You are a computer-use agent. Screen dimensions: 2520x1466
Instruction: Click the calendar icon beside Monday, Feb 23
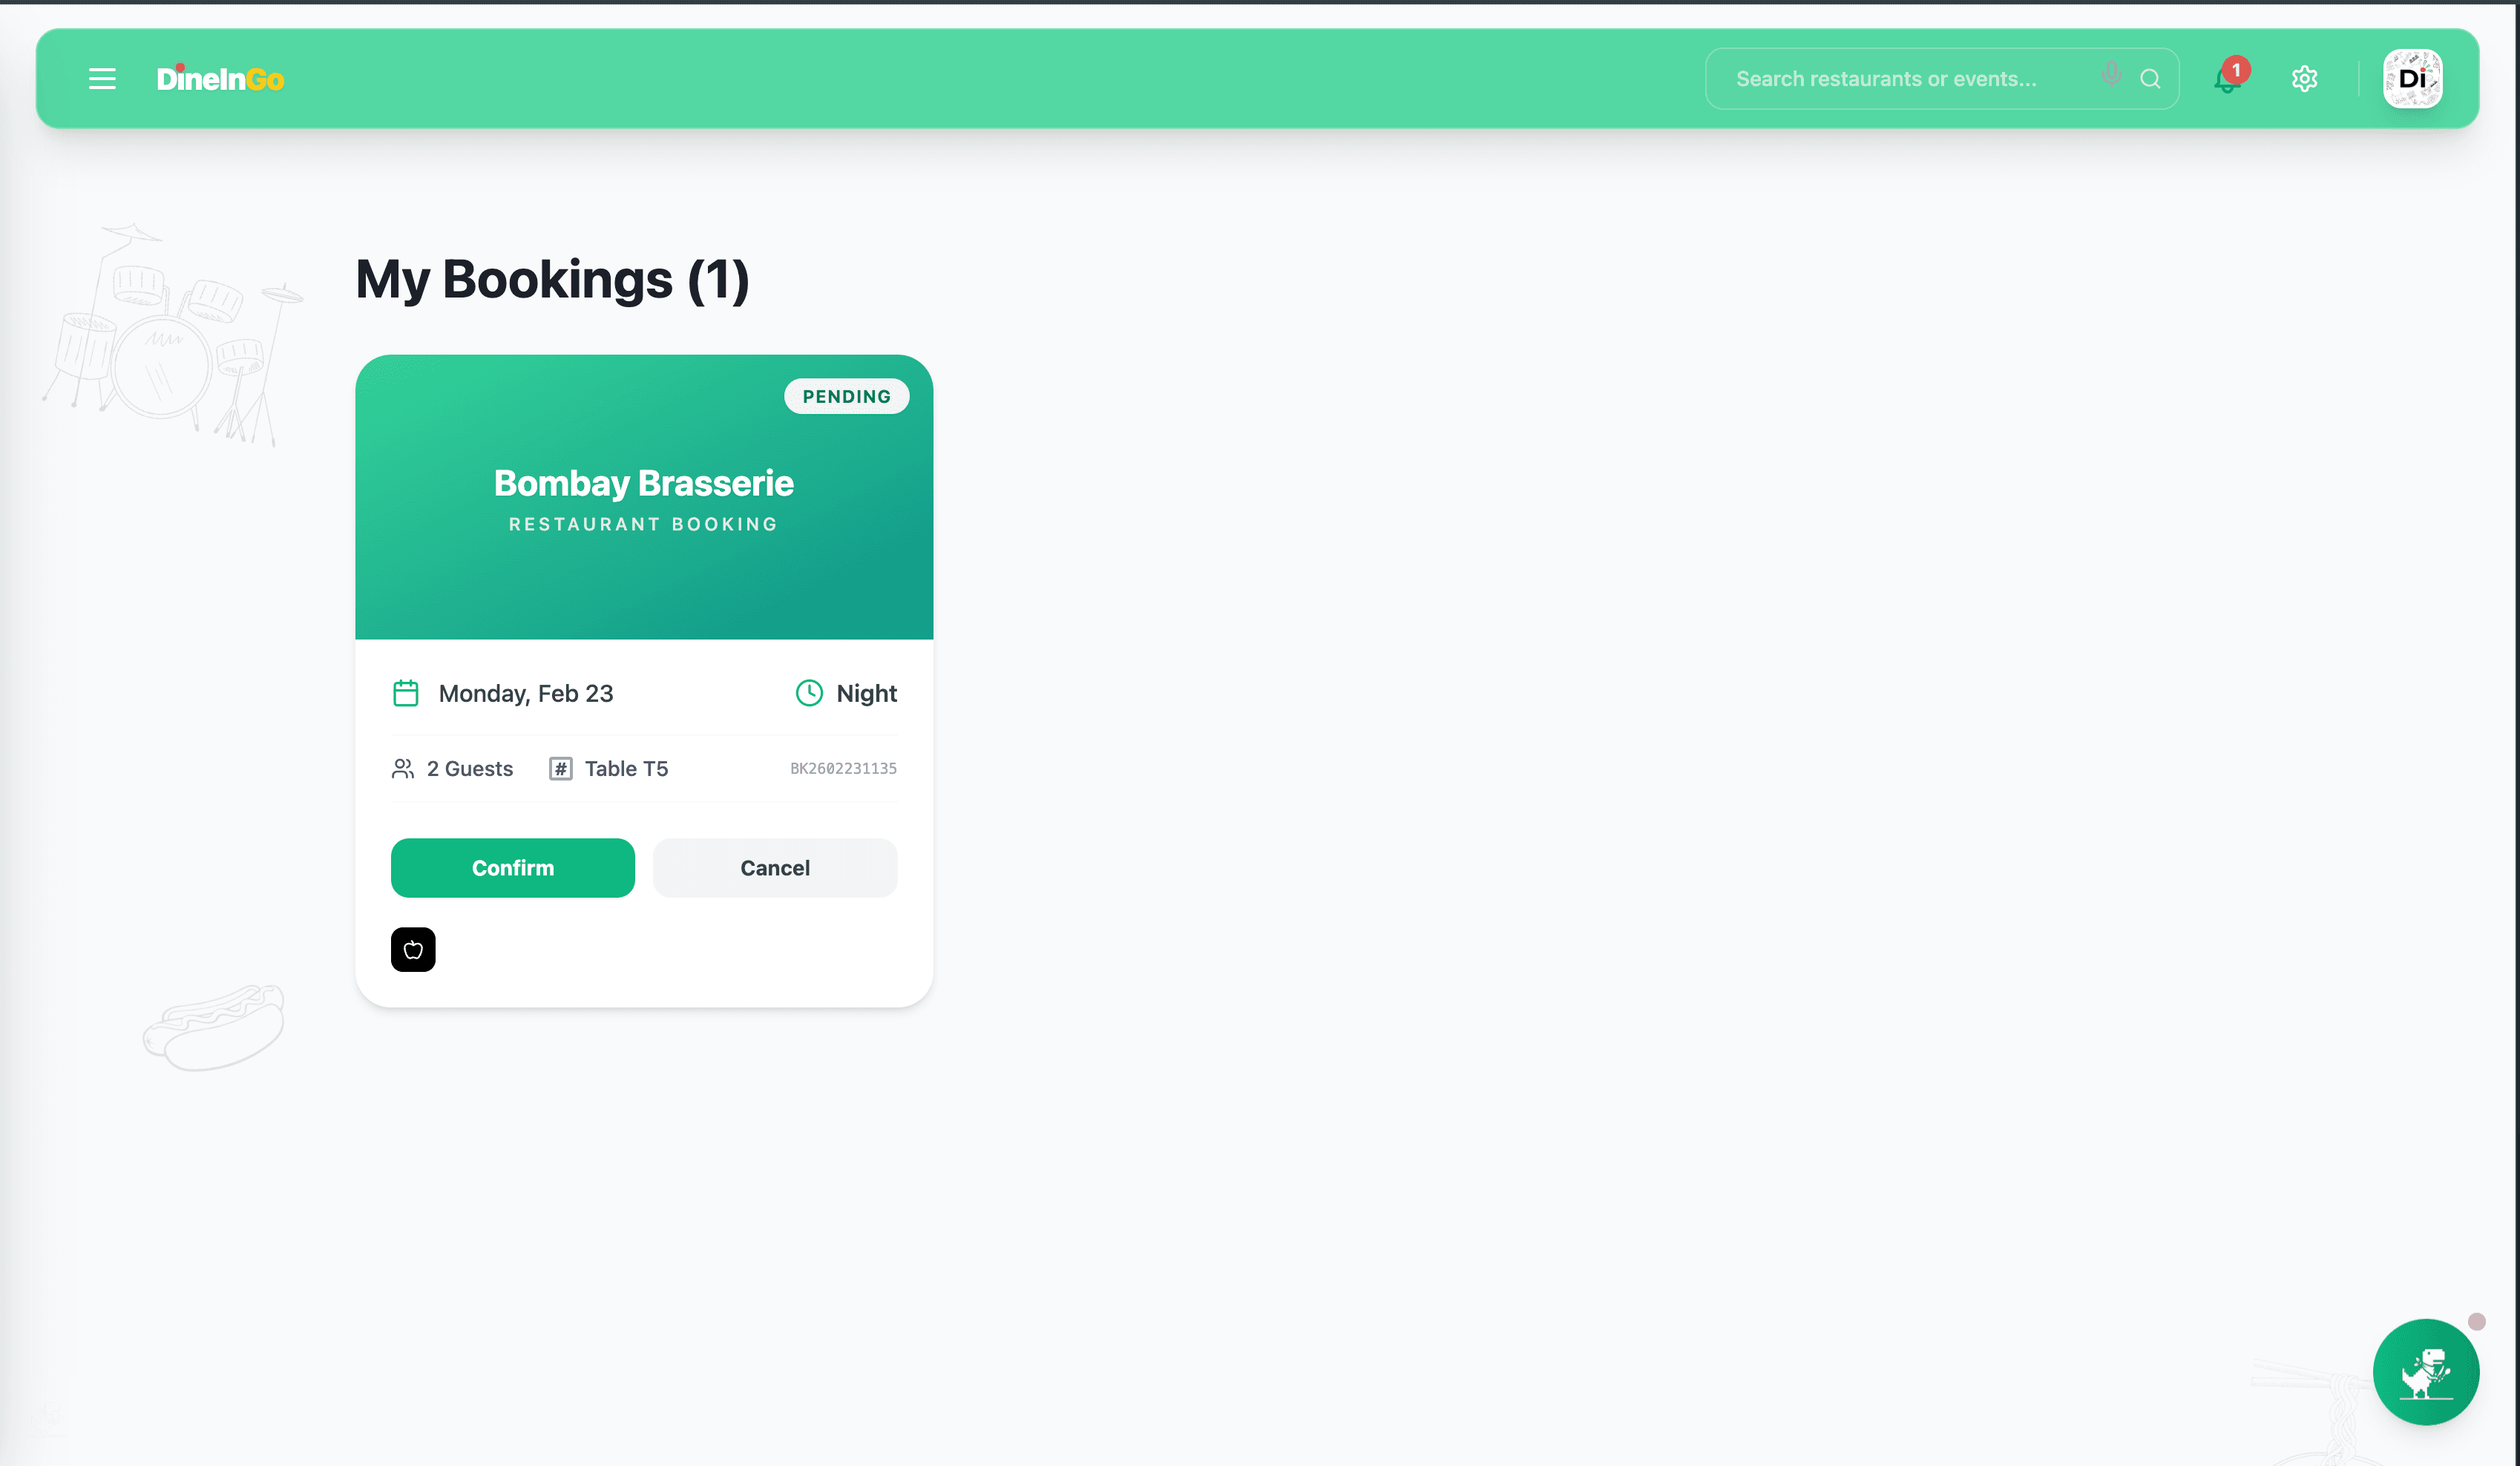(x=405, y=692)
